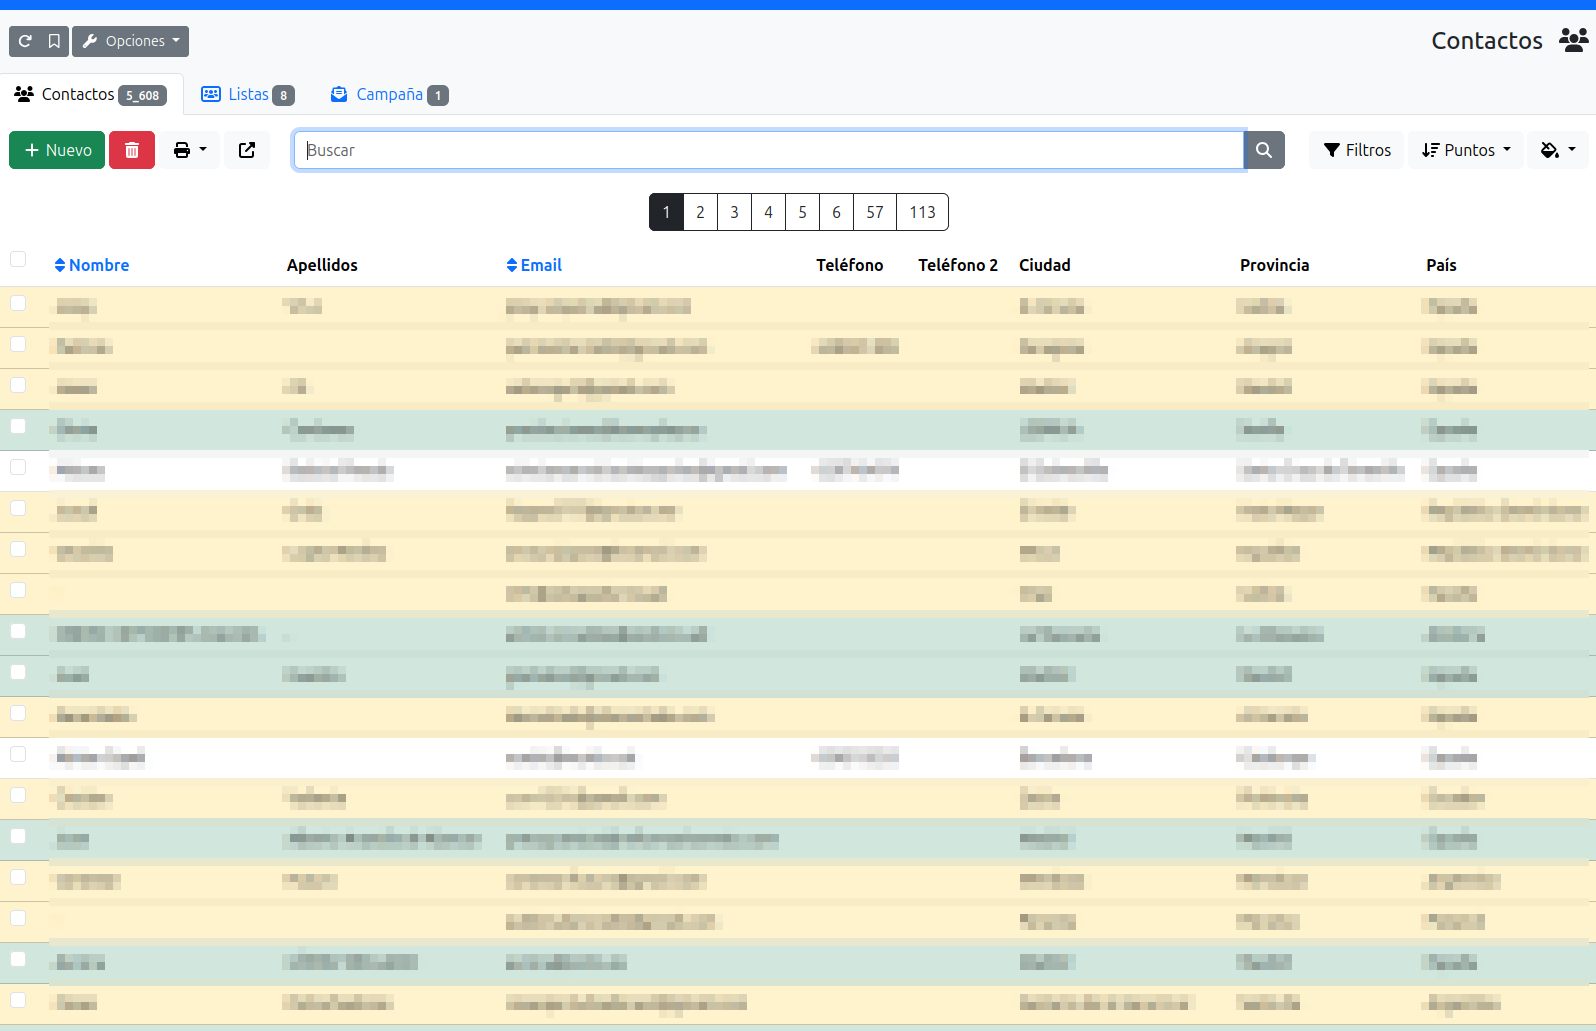The width and height of the screenshot is (1596, 1031).
Task: Click the export external-link icon
Action: [247, 150]
